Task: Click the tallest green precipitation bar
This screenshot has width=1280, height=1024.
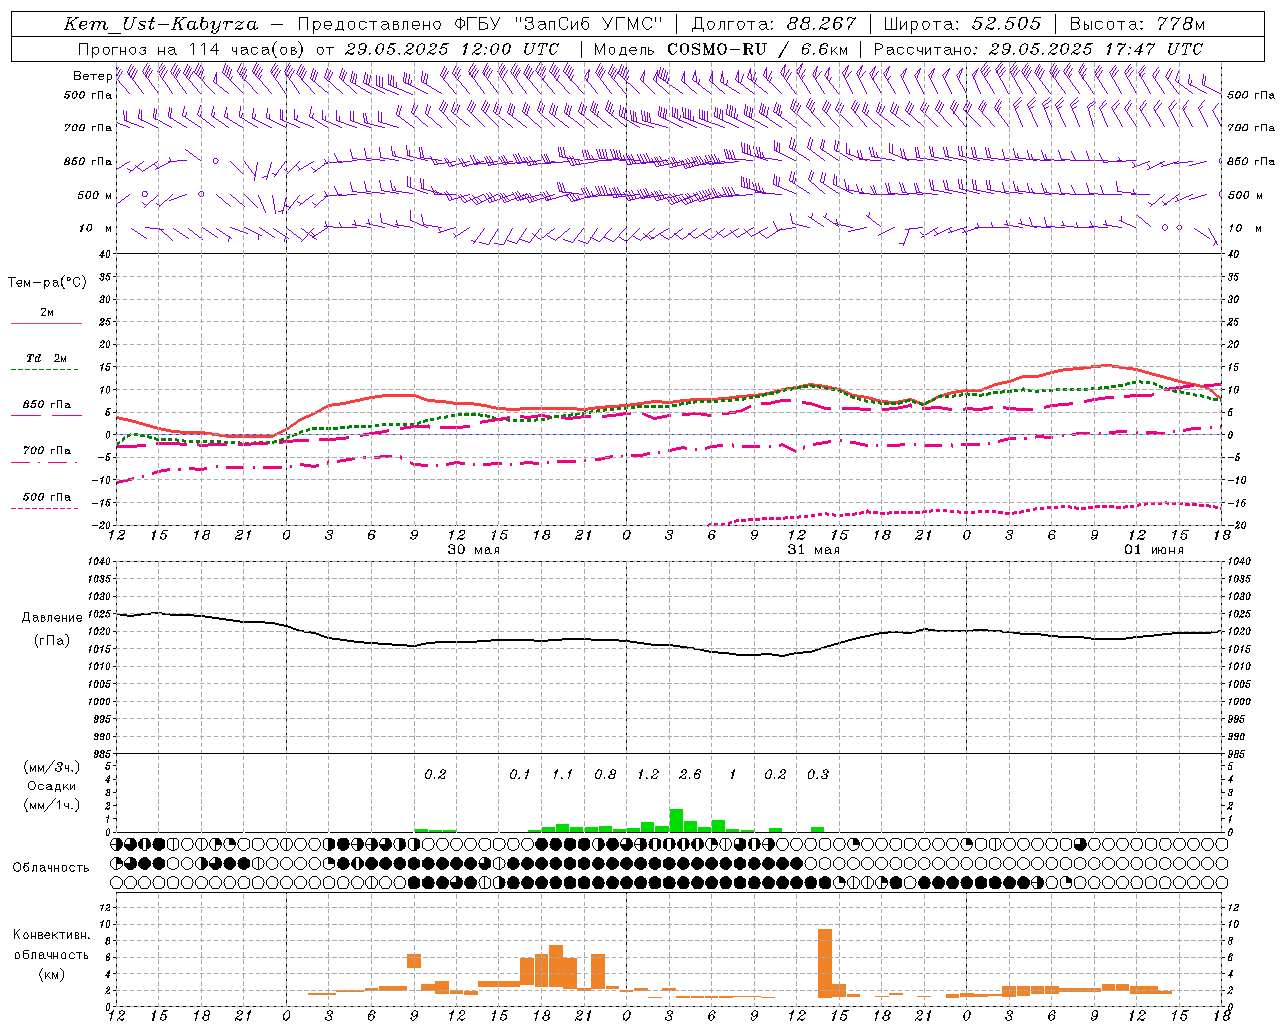Action: [676, 820]
